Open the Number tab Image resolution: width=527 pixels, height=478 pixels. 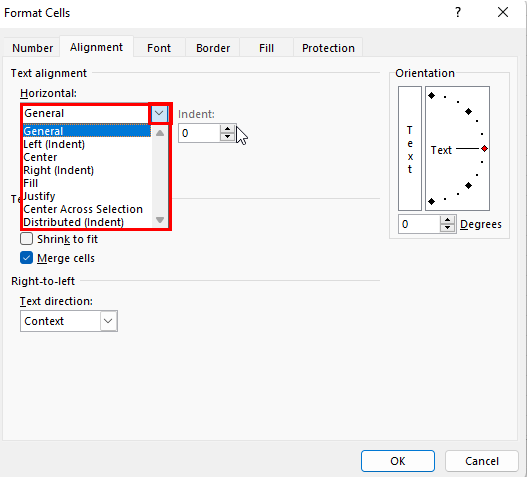tap(32, 48)
